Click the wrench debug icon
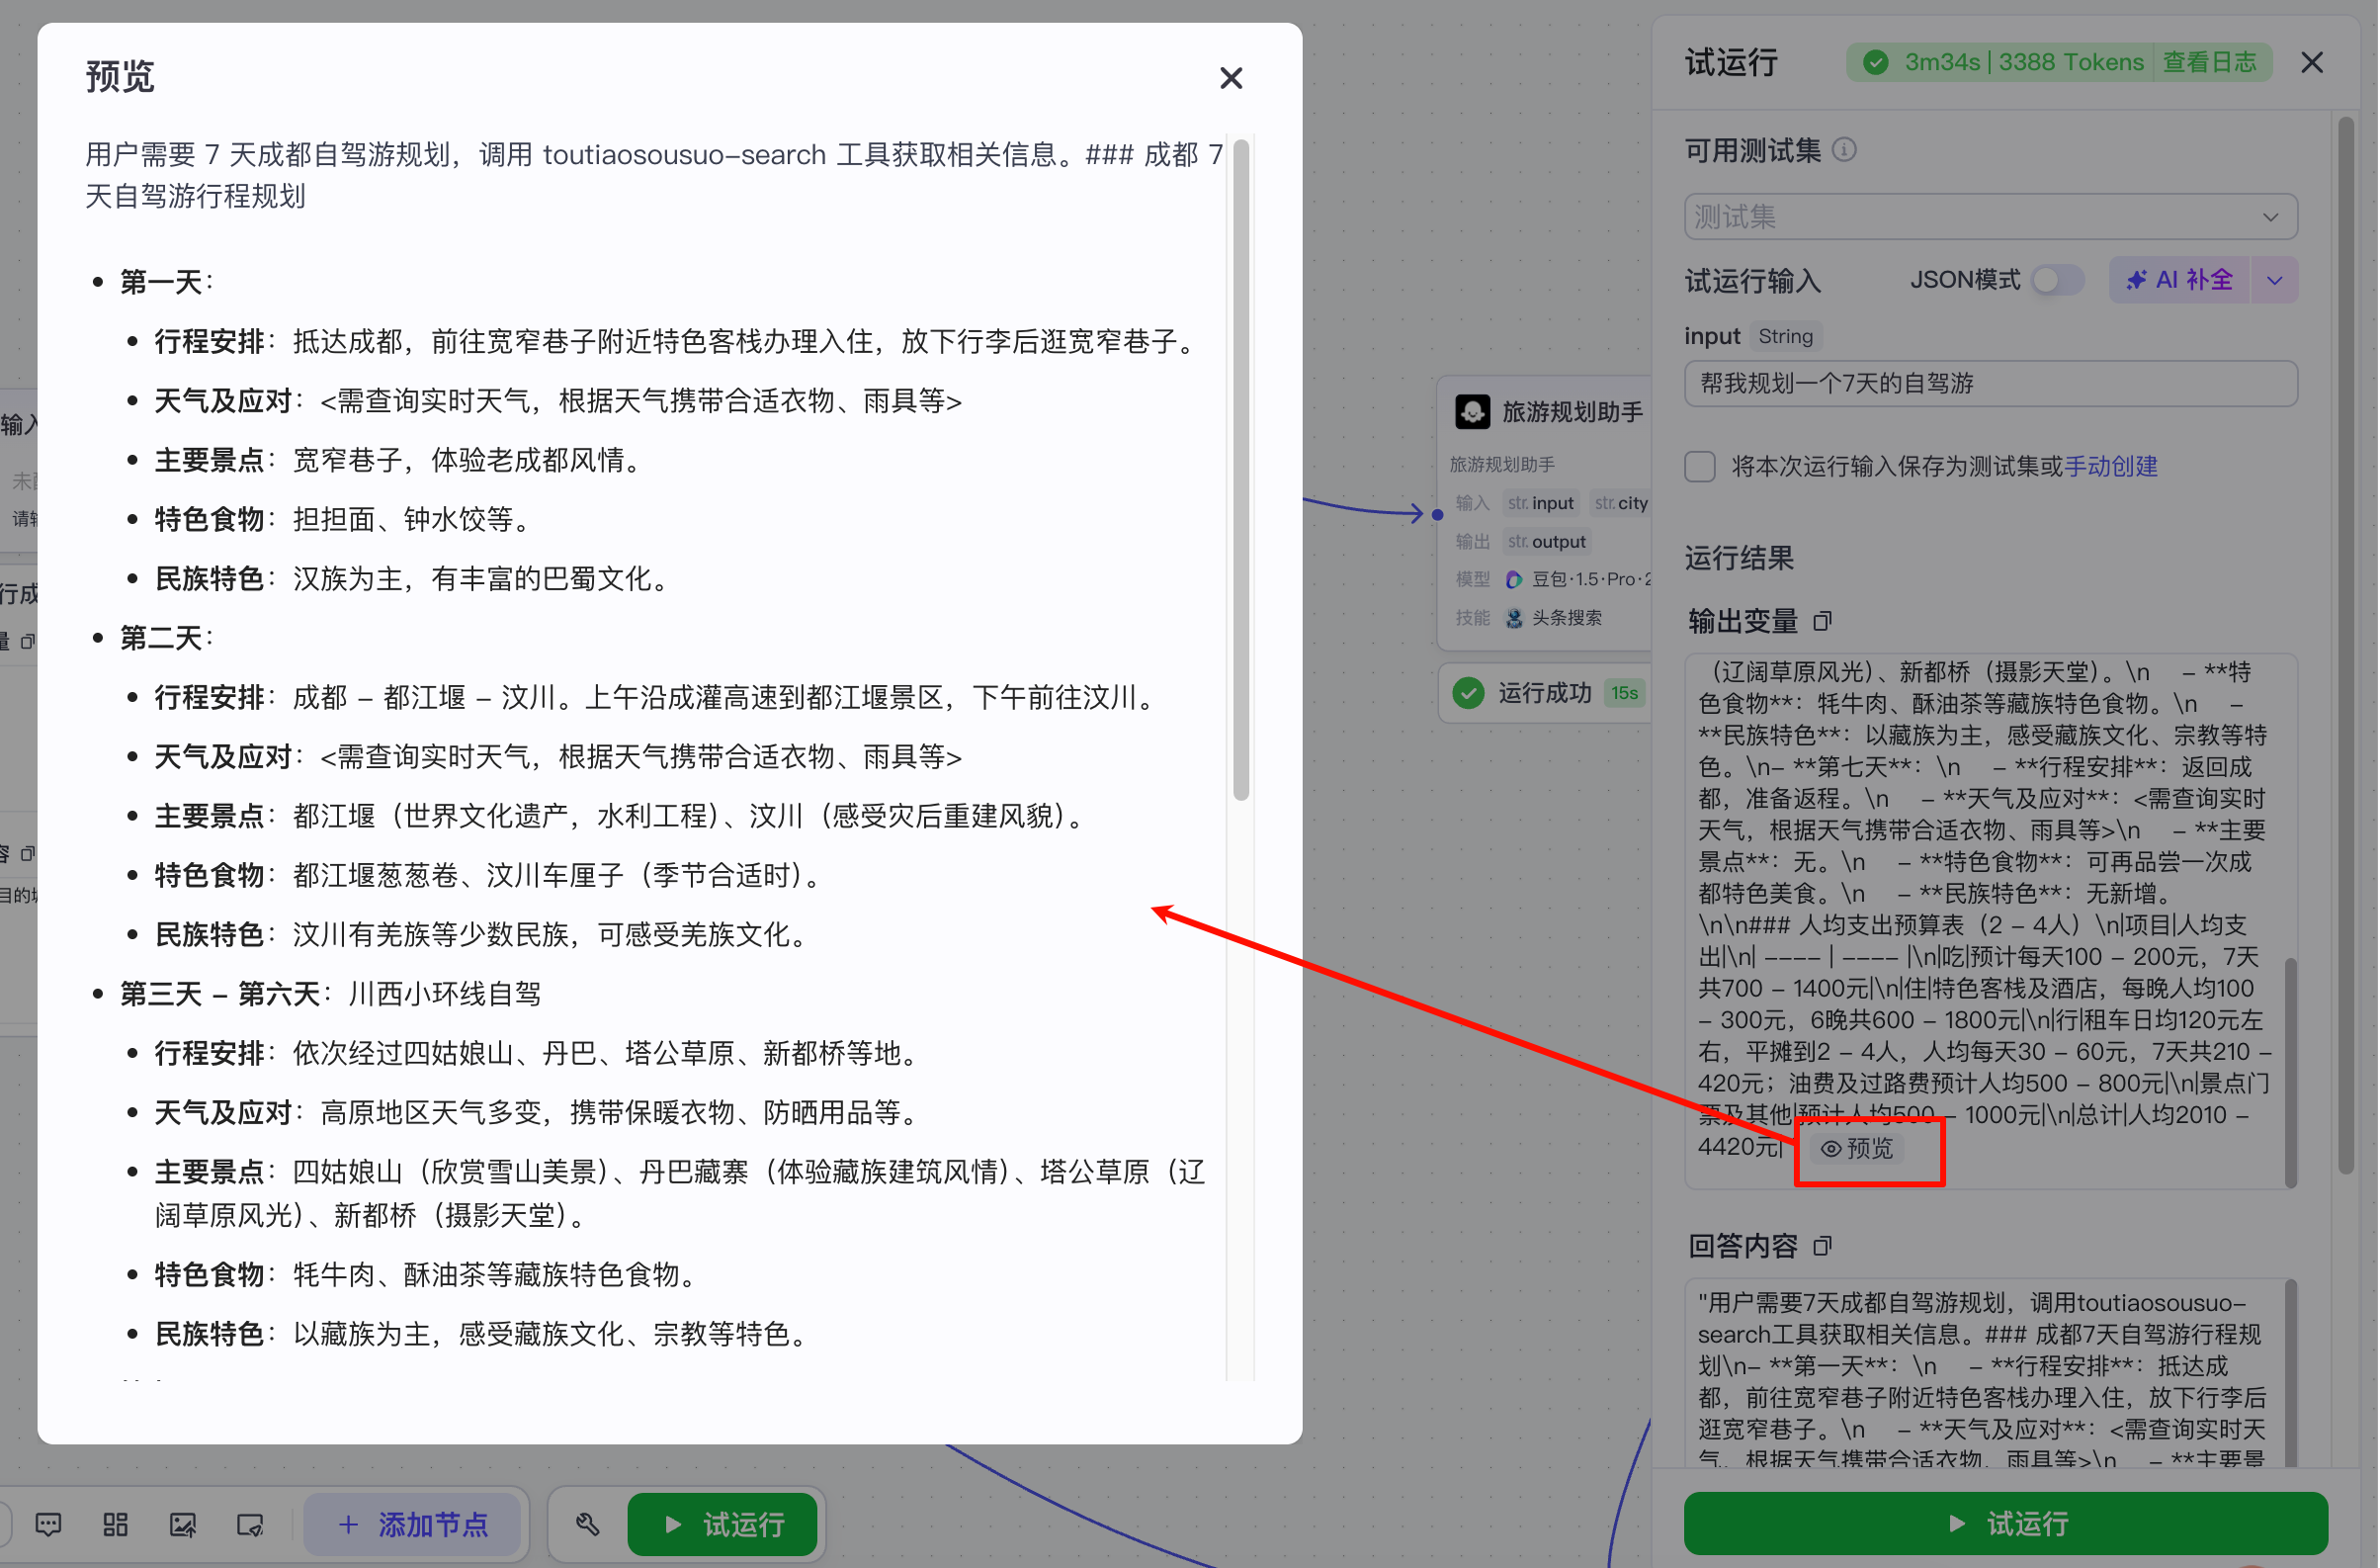Viewport: 2380px width, 1568px height. (x=587, y=1524)
